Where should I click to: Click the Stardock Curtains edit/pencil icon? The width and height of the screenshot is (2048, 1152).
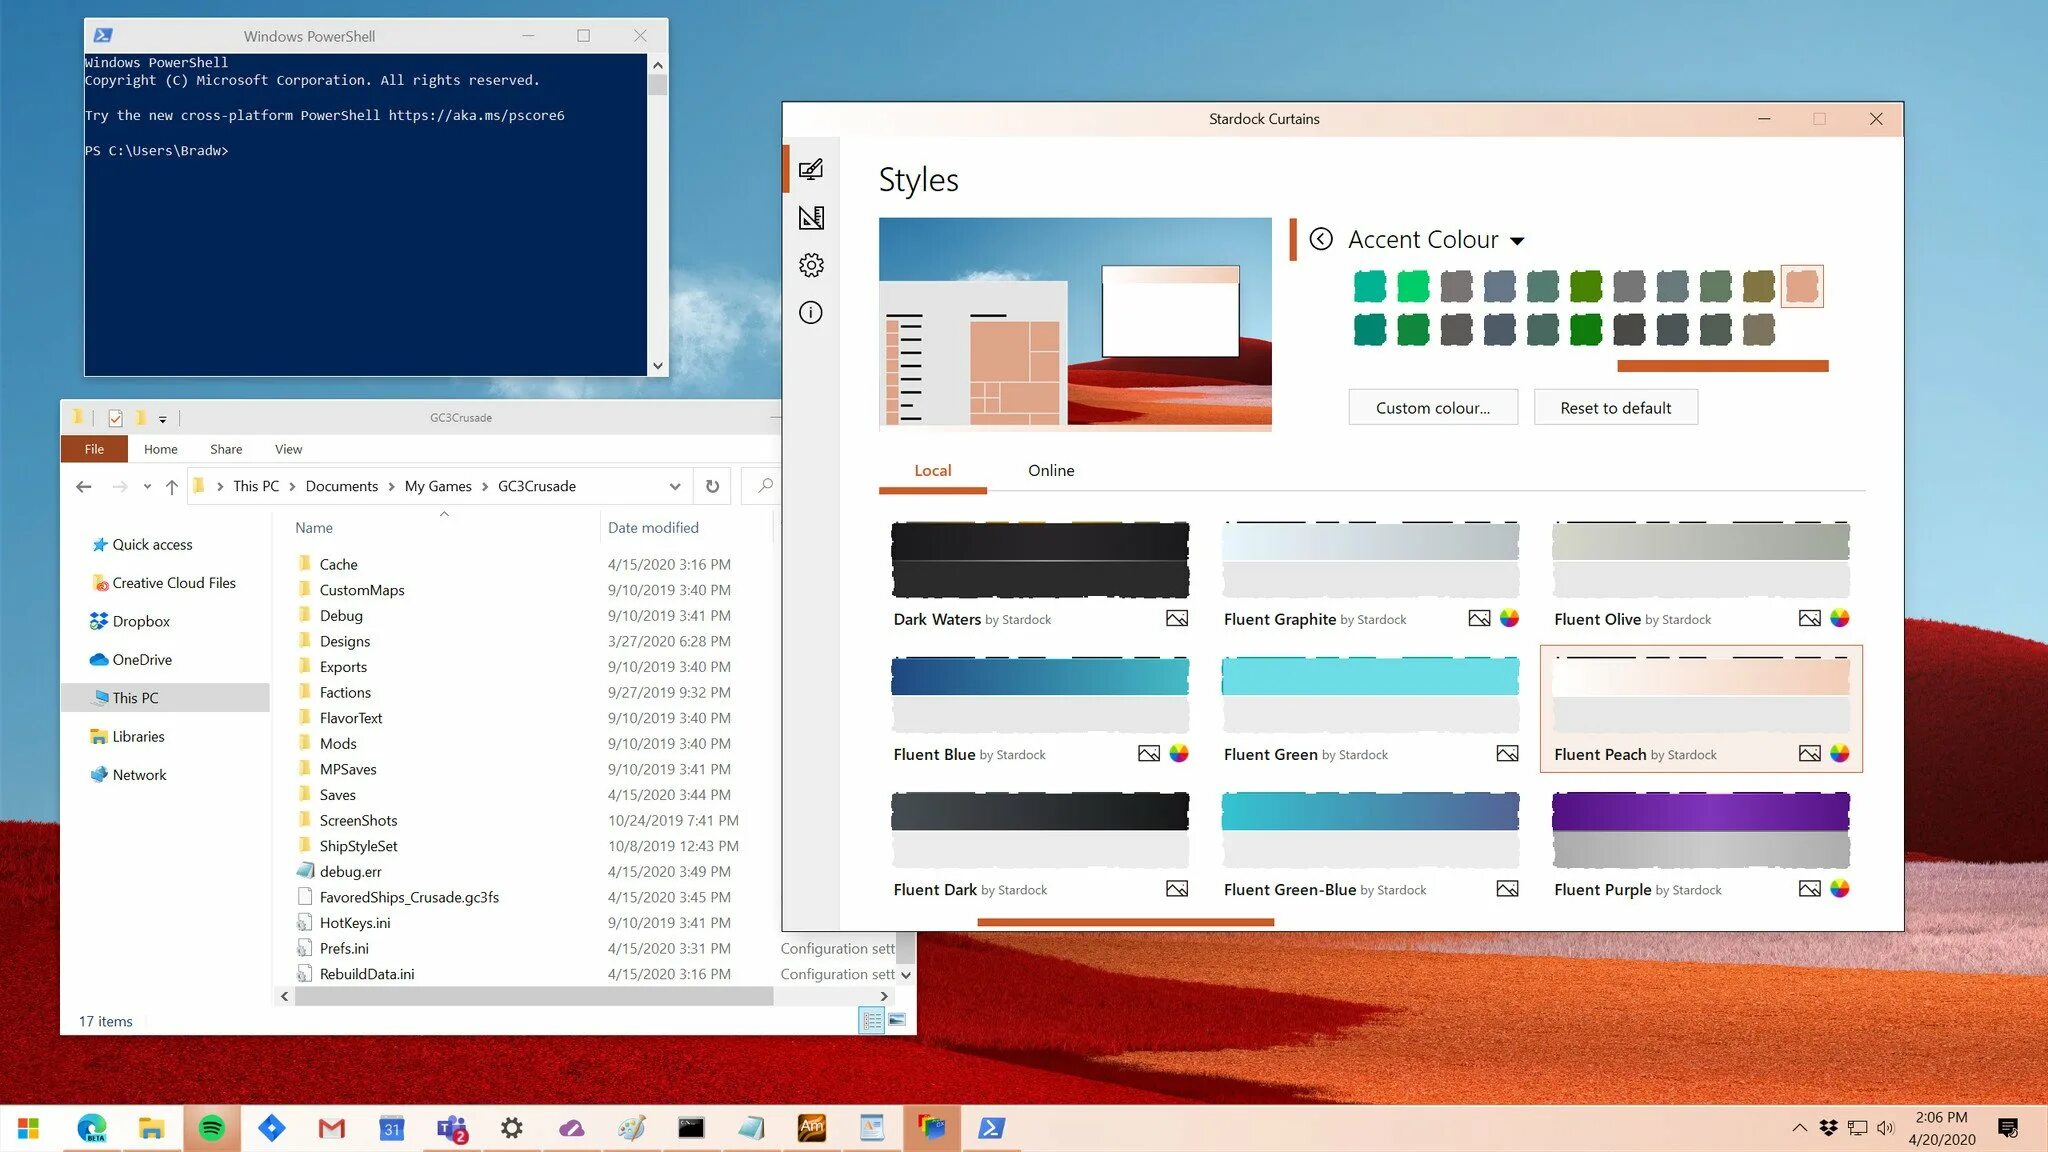coord(810,170)
